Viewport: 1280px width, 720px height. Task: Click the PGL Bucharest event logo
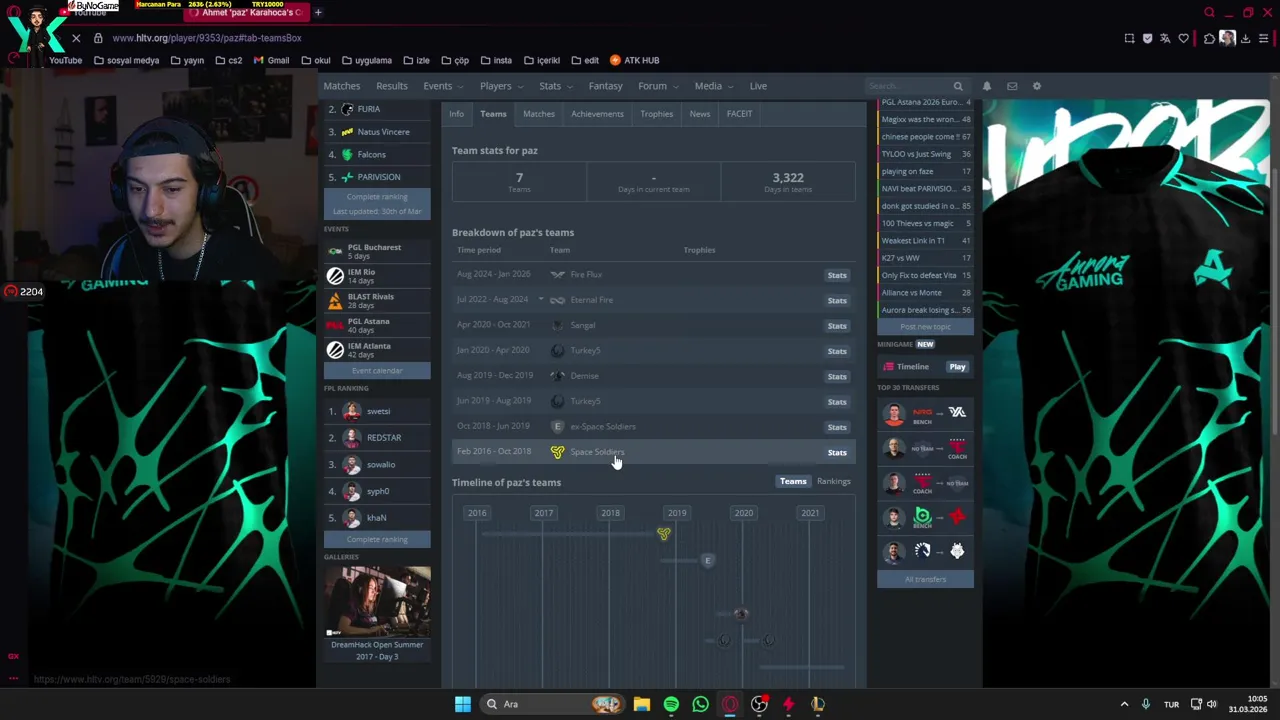[335, 251]
